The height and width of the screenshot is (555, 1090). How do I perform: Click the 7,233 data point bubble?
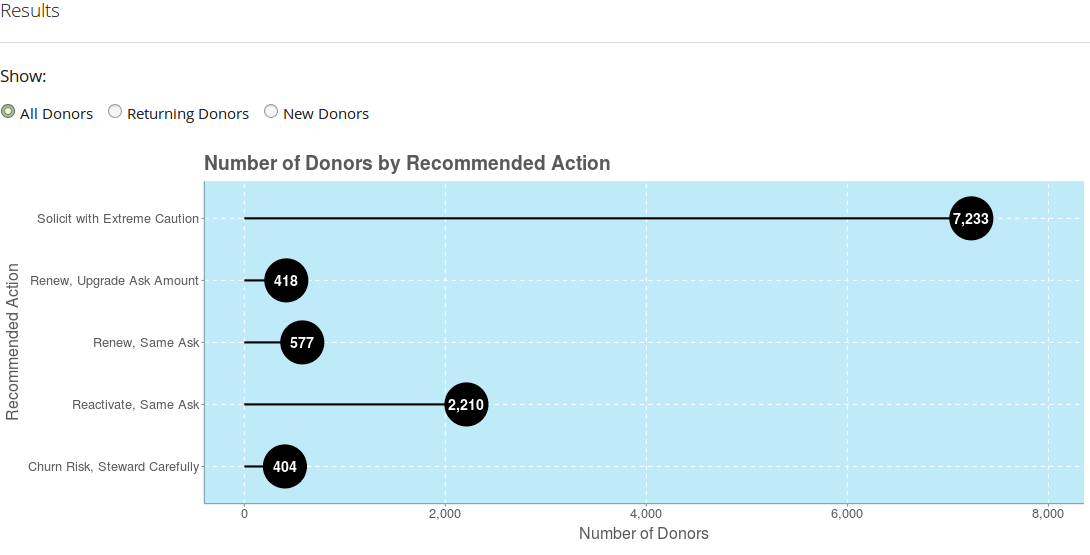tap(970, 219)
